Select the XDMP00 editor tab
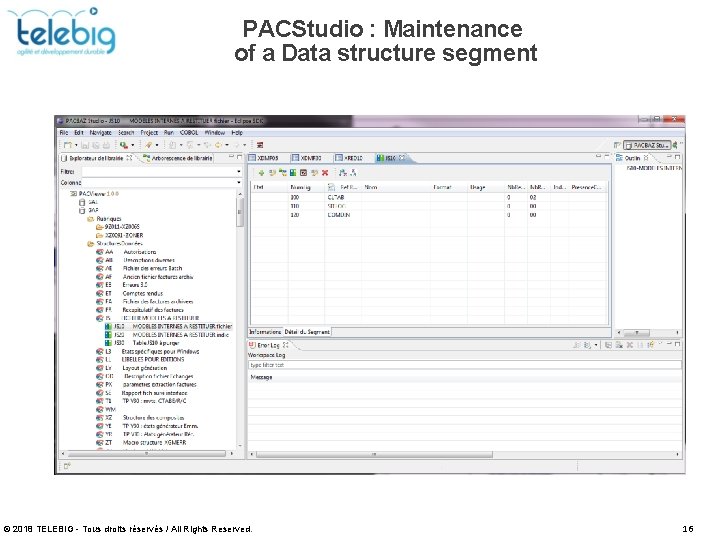The image size is (720, 540). (x=307, y=158)
